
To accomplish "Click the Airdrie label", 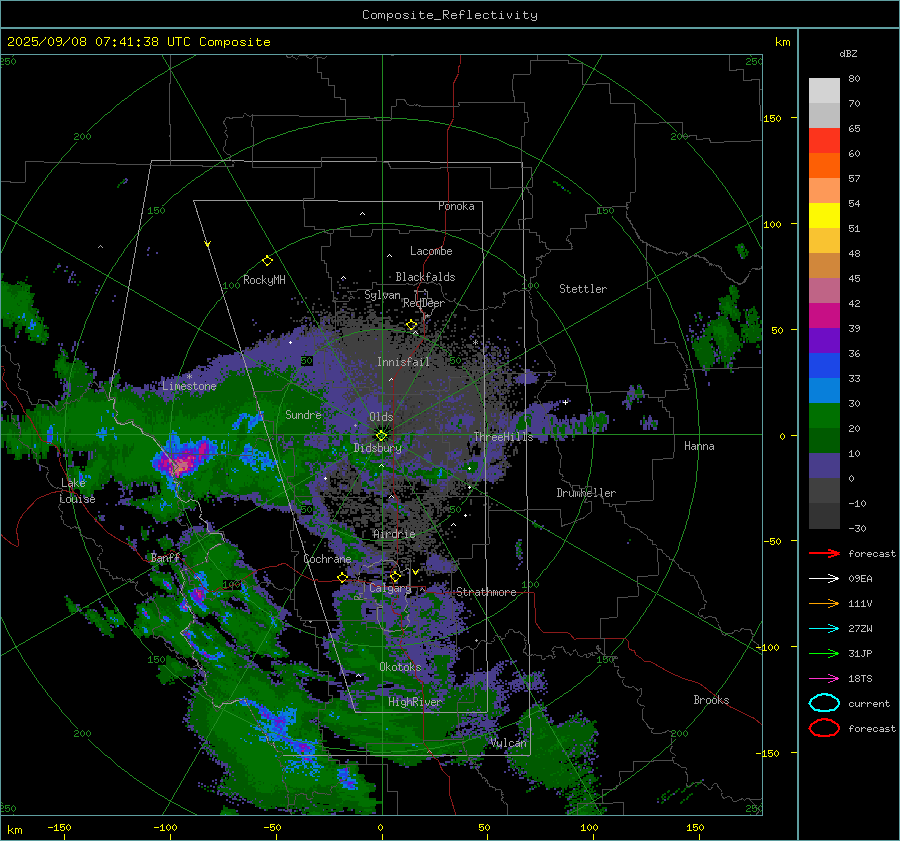I will (394, 534).
